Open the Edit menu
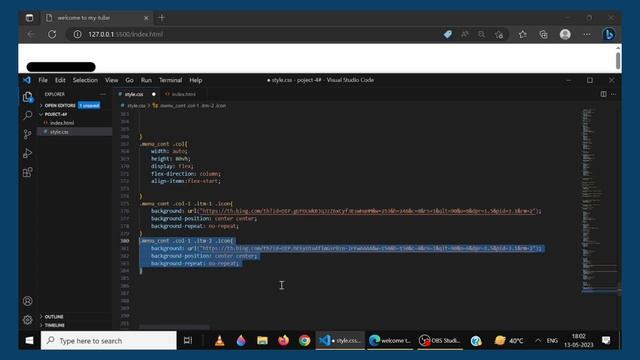Screen dimensions: 640x360 coord(60,80)
